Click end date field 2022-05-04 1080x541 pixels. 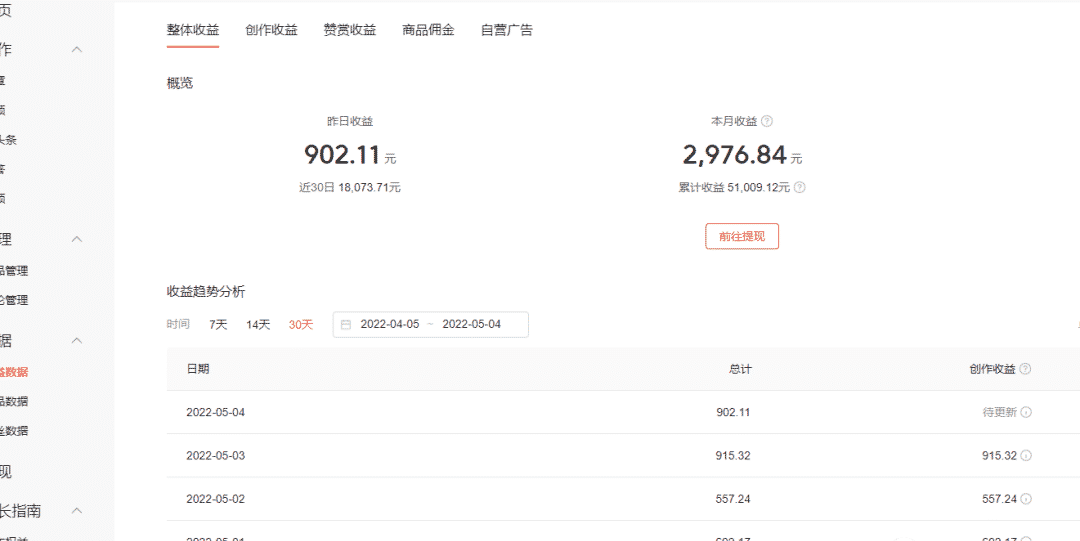point(472,325)
